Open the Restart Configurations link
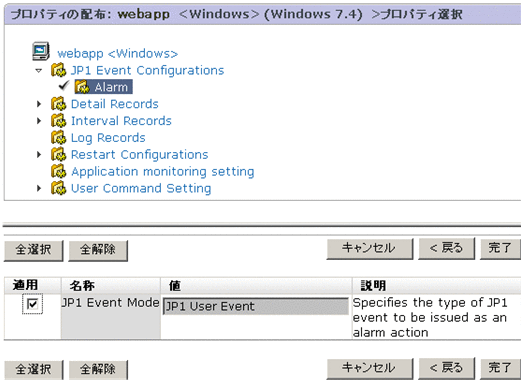The width and height of the screenshot is (524, 383). [x=140, y=154]
